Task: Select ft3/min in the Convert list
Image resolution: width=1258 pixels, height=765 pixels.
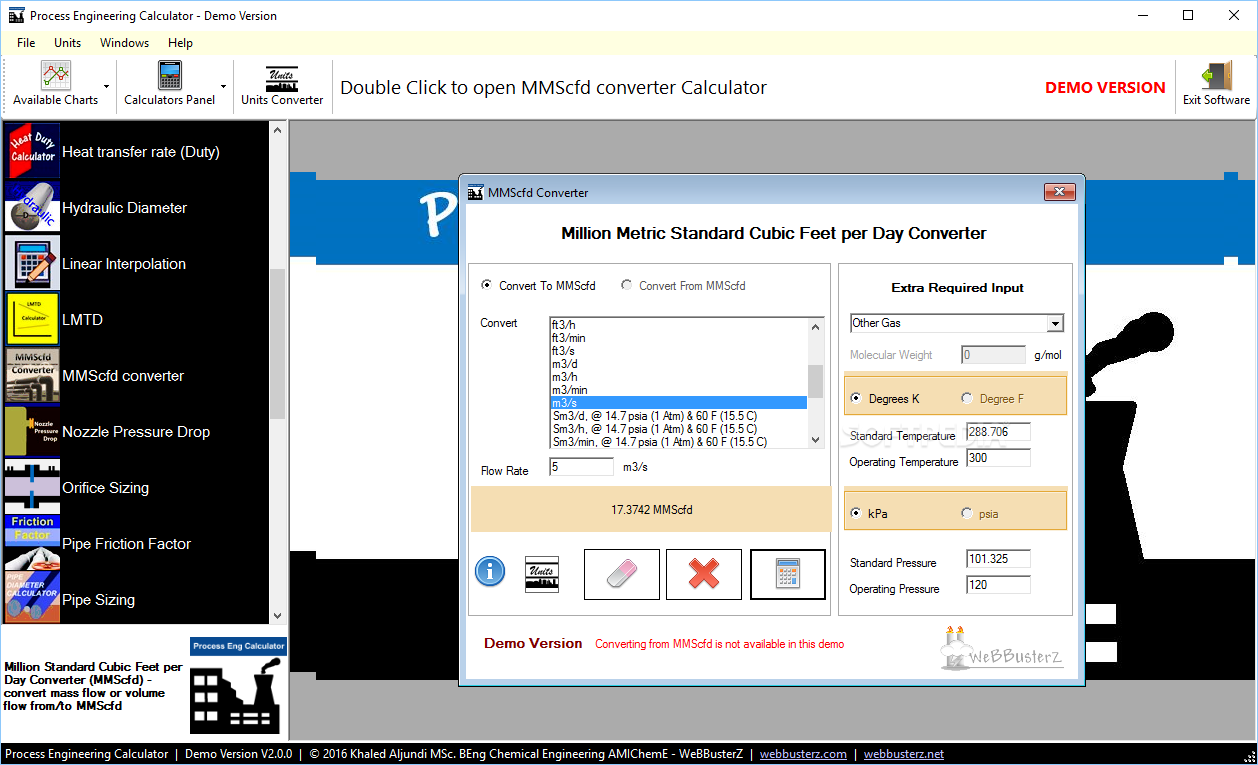Action: pos(679,338)
